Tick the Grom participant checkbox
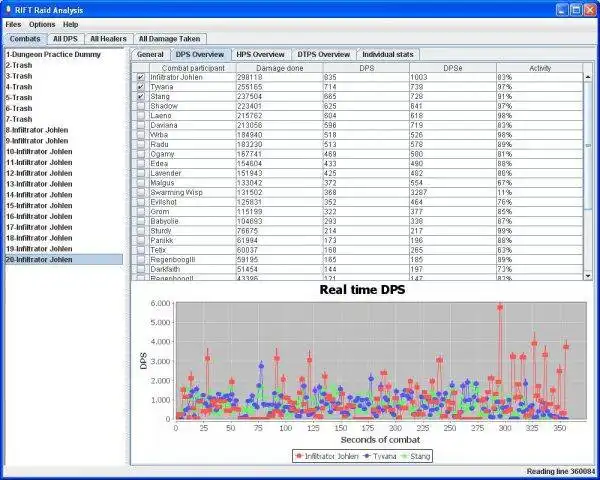 pyautogui.click(x=141, y=212)
